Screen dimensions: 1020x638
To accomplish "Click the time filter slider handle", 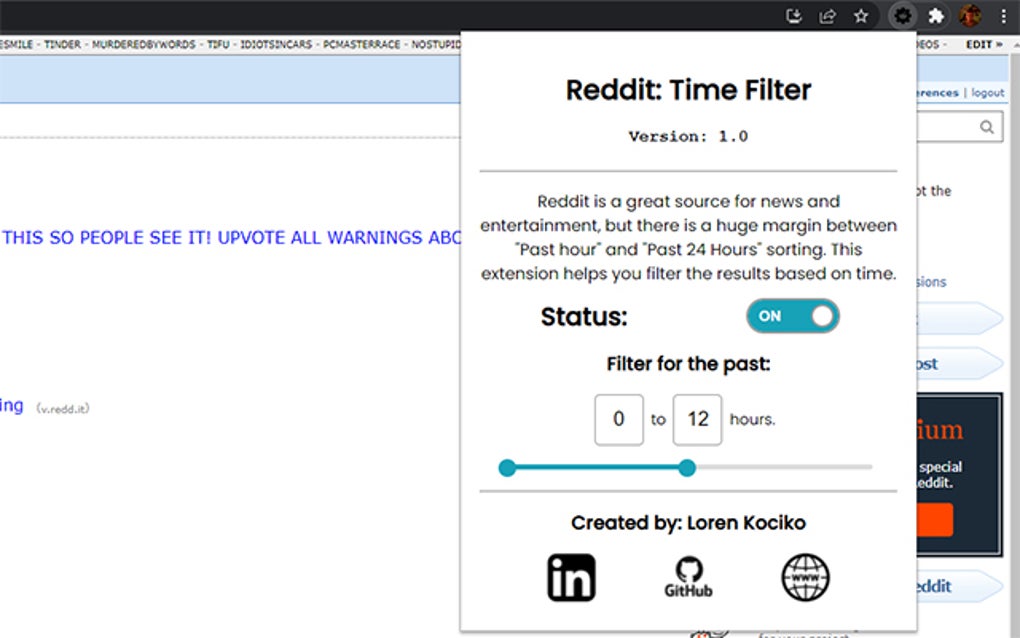I will pos(688,467).
